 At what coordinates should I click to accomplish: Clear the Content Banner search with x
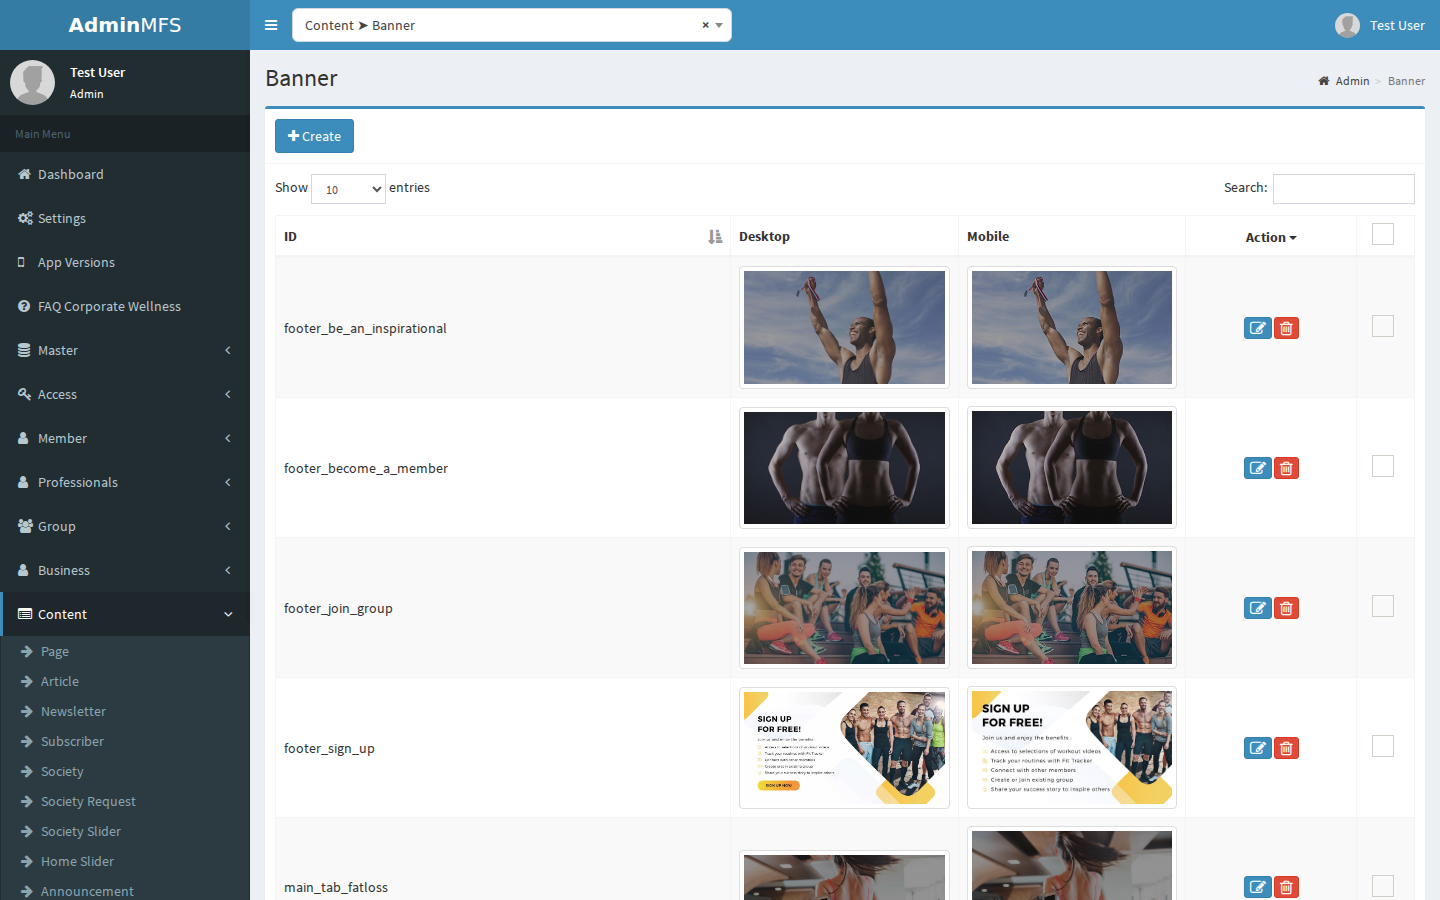click(705, 25)
